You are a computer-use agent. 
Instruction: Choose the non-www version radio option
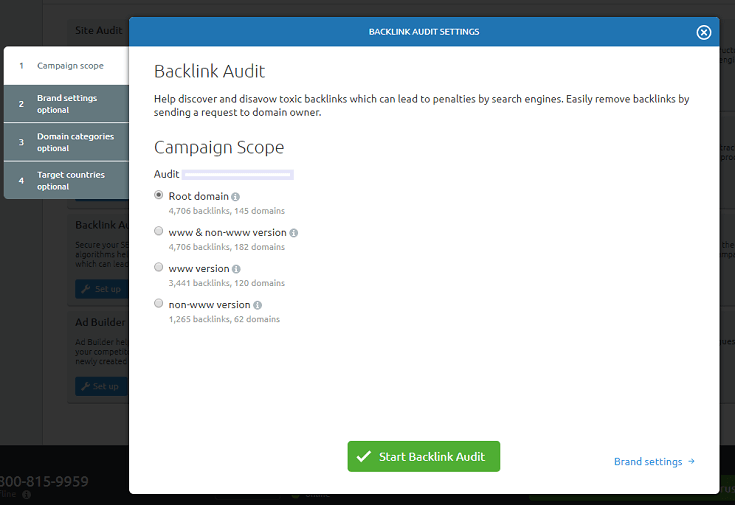click(x=158, y=303)
